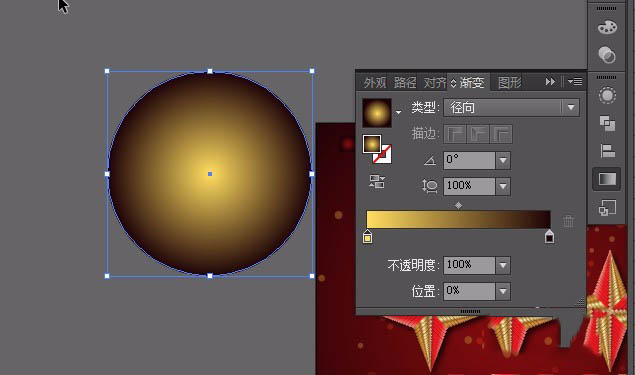Select the dark brown gradient stop
The height and width of the screenshot is (375, 635).
pyautogui.click(x=549, y=237)
